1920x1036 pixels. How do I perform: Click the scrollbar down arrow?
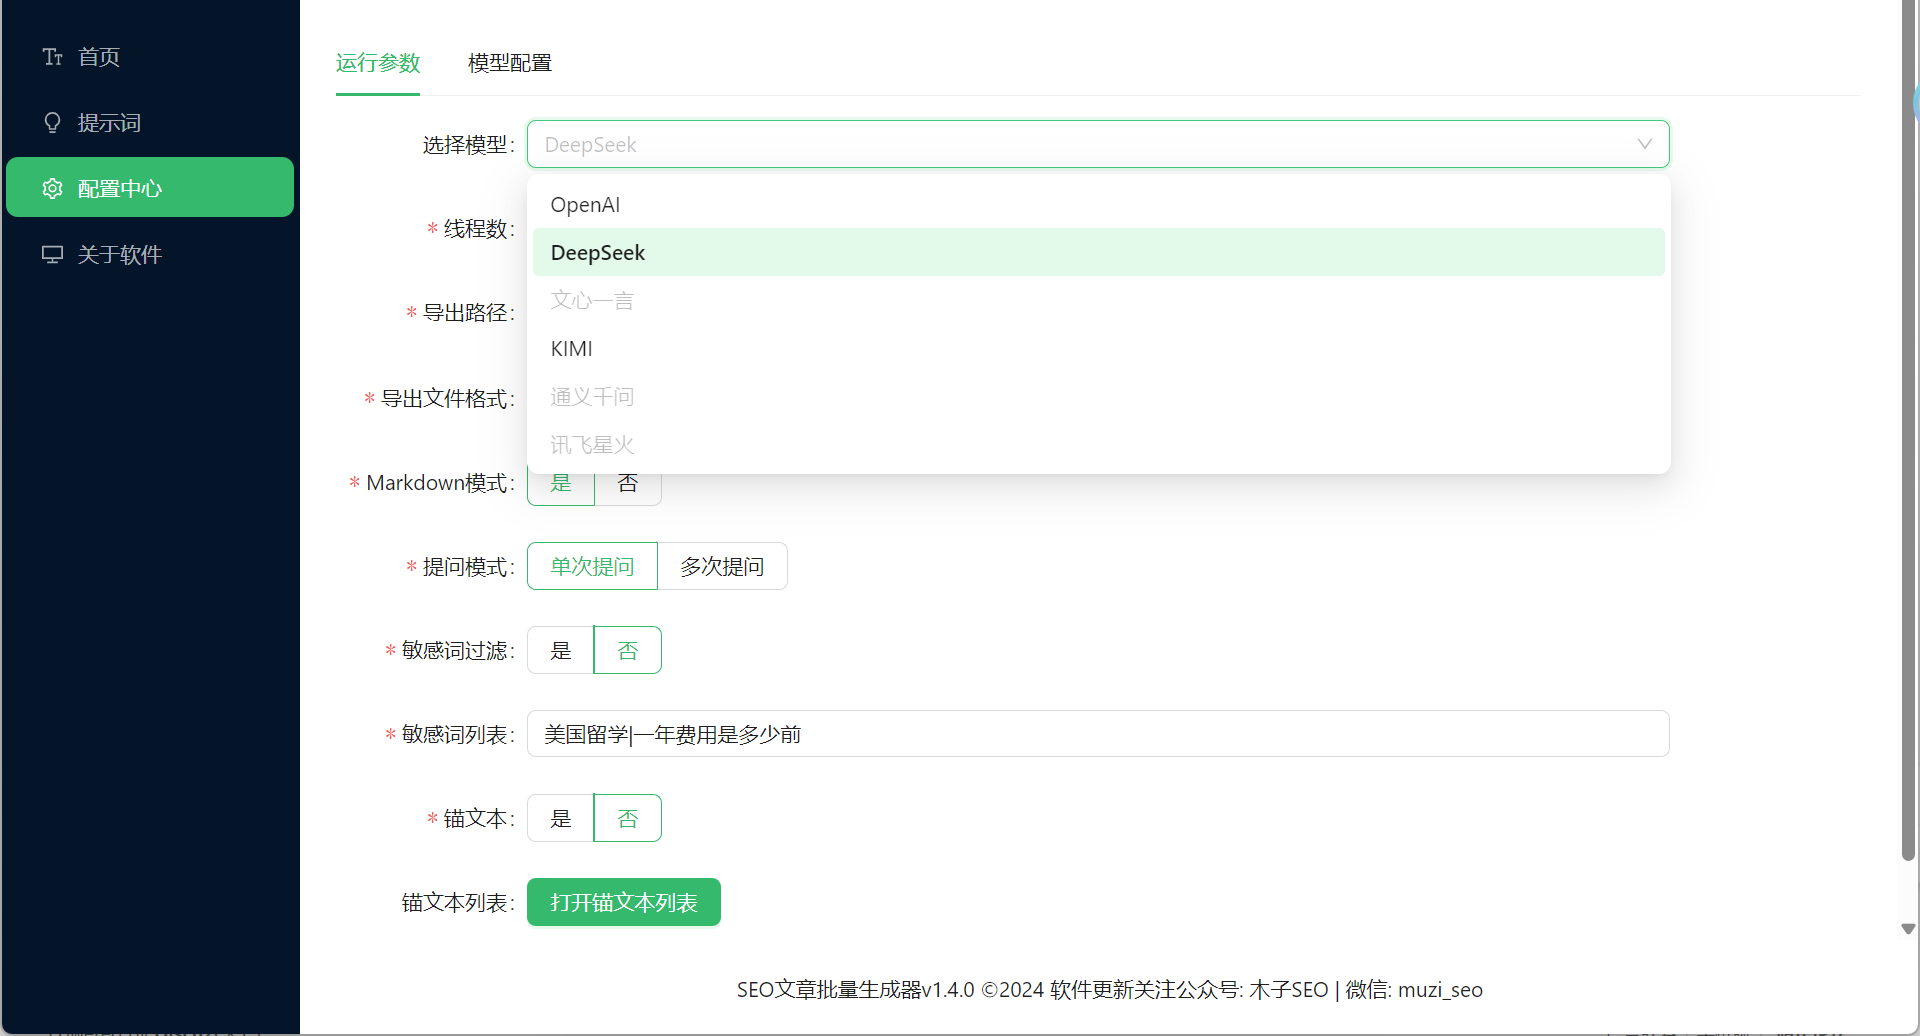pyautogui.click(x=1908, y=929)
